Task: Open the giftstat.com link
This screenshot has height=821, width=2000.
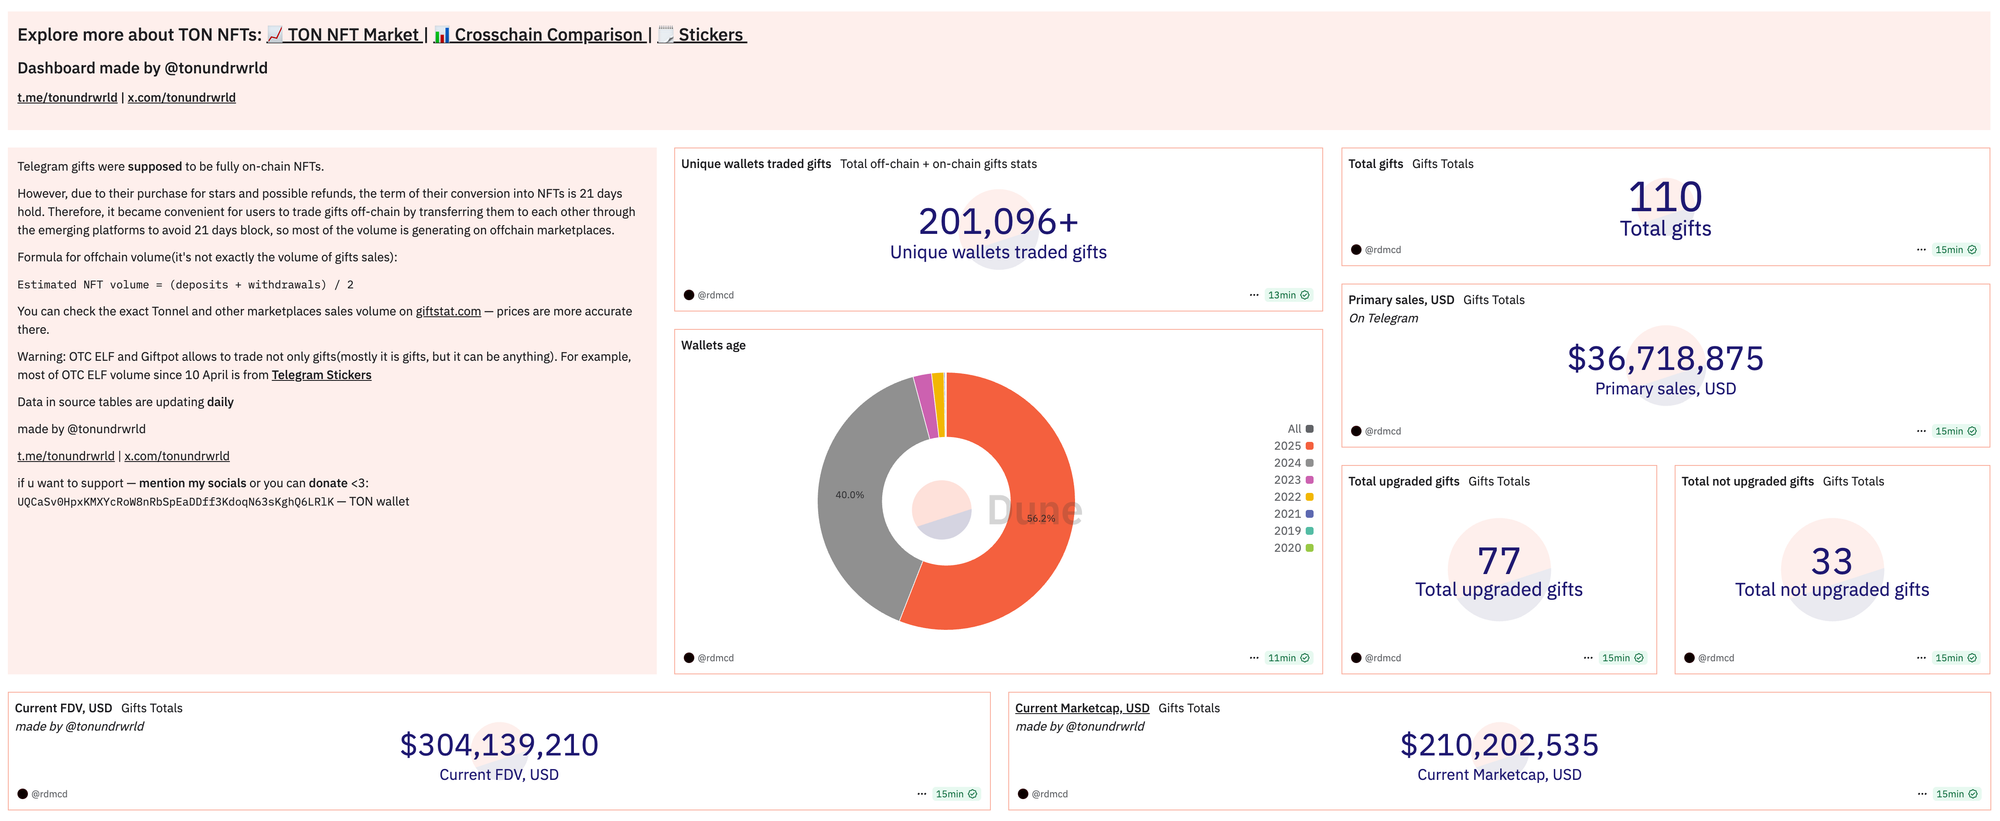Action: (448, 312)
